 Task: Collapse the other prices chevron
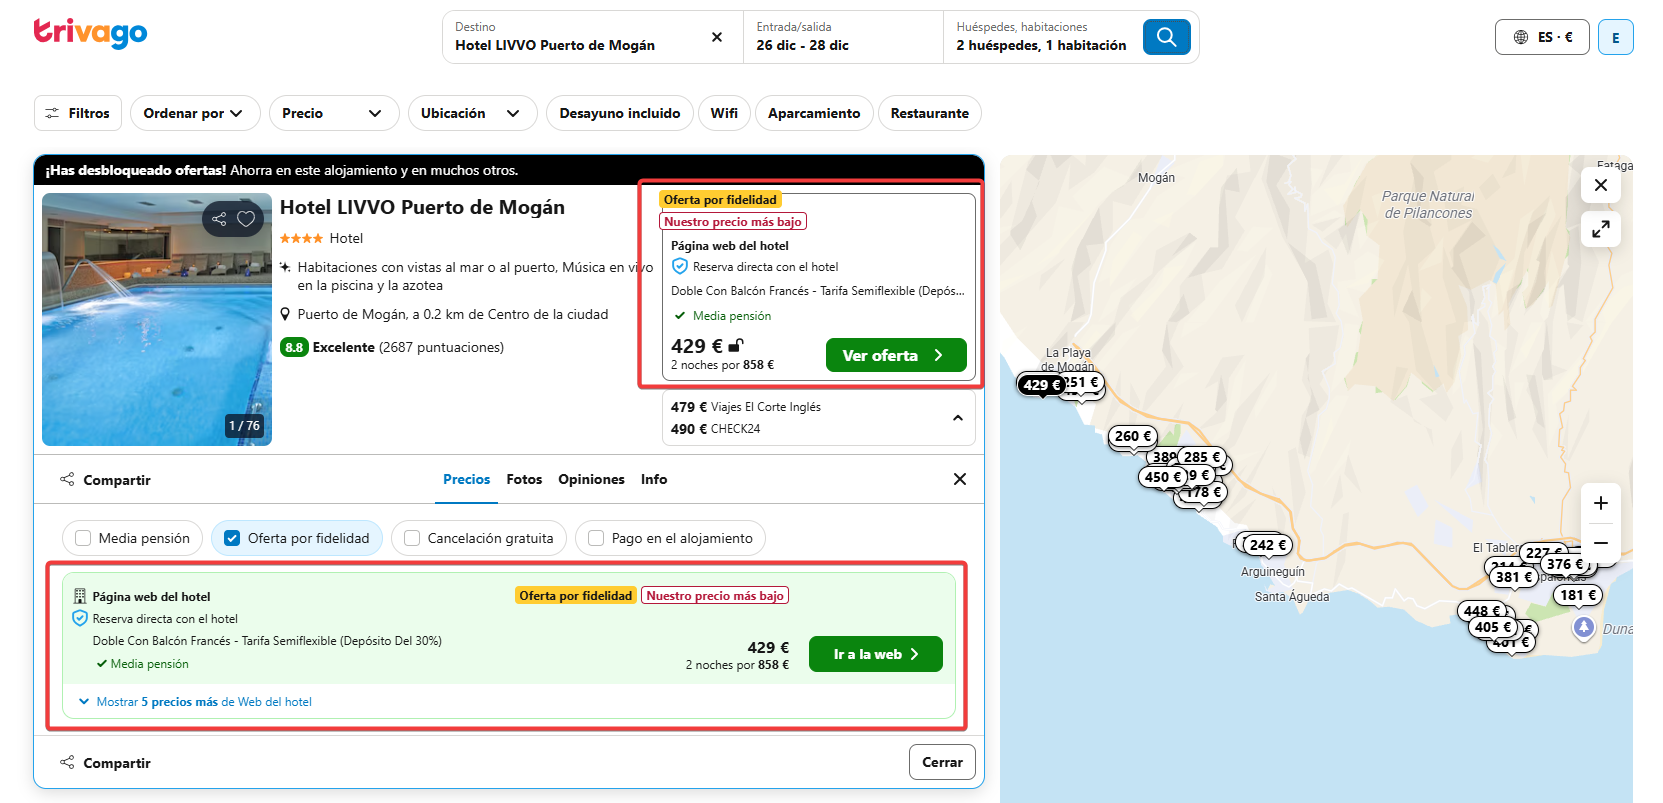point(957,418)
